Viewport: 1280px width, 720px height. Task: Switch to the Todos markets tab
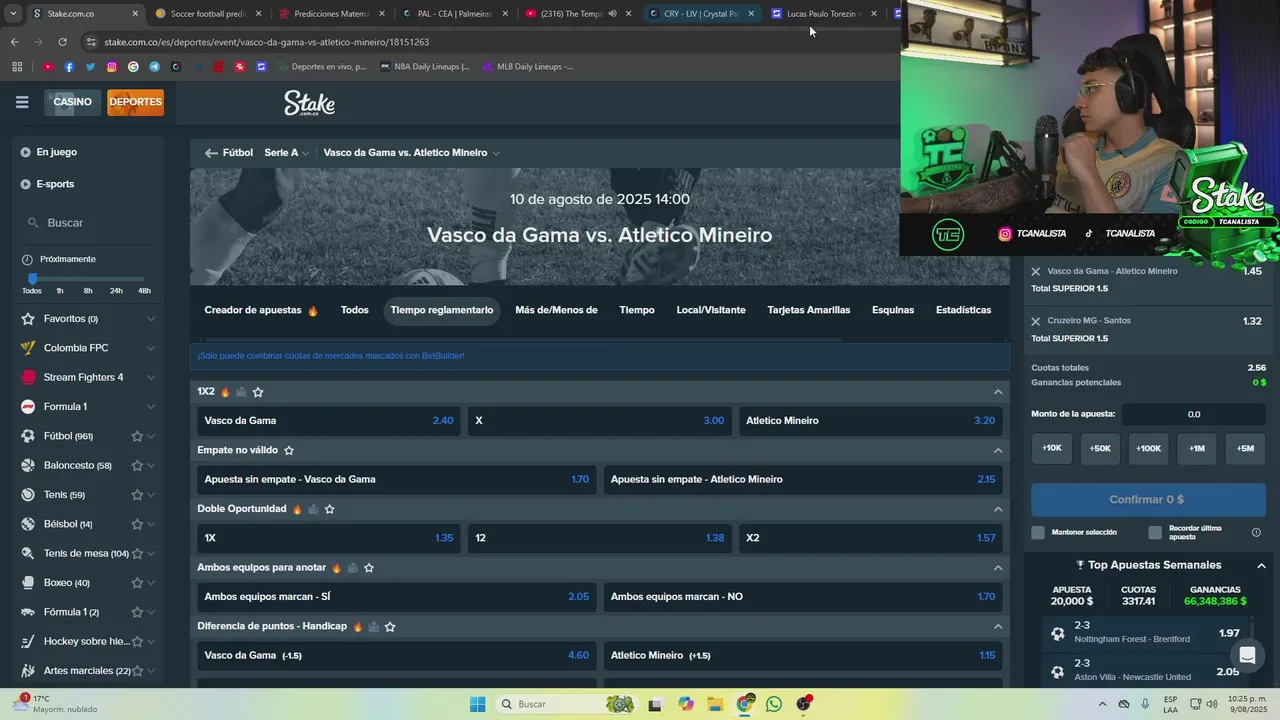tap(355, 310)
